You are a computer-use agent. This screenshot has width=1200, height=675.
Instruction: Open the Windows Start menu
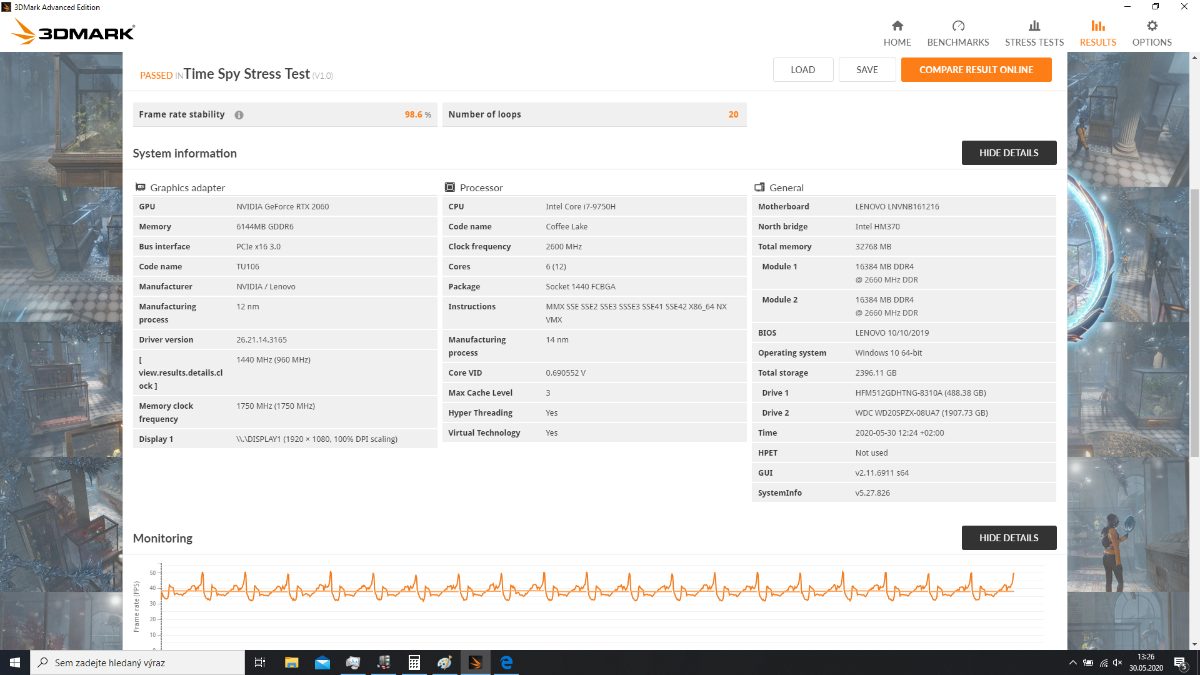tap(15, 662)
